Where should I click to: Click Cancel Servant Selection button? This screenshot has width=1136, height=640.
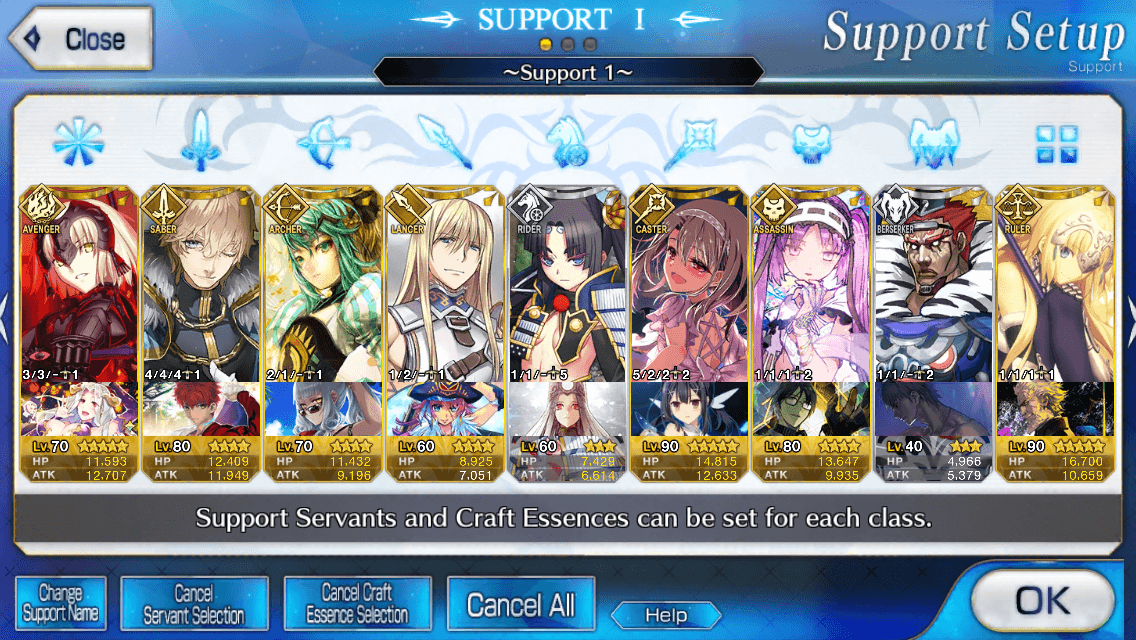[x=194, y=603]
